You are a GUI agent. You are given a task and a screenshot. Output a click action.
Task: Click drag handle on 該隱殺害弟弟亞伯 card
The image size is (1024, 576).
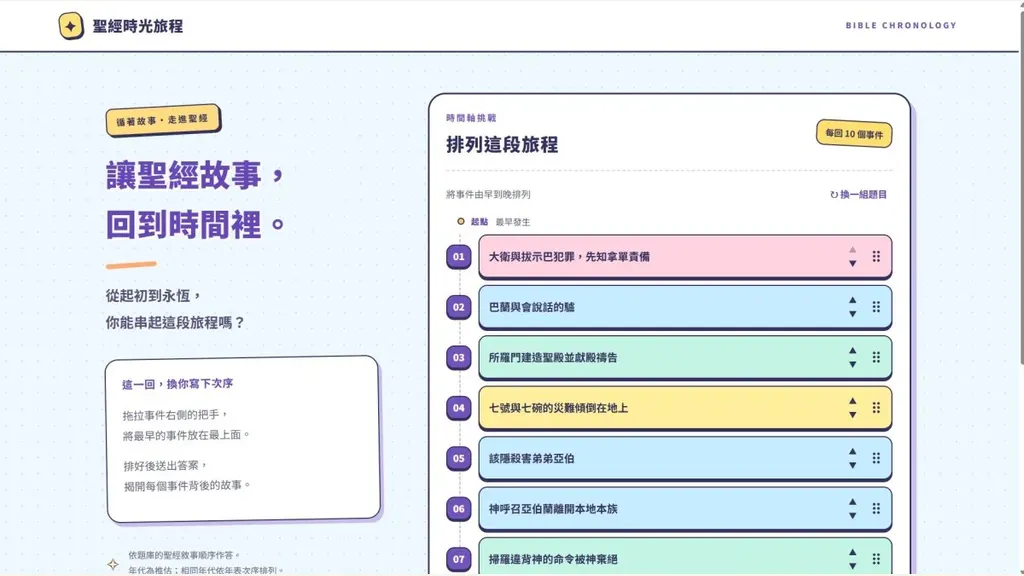click(876, 458)
